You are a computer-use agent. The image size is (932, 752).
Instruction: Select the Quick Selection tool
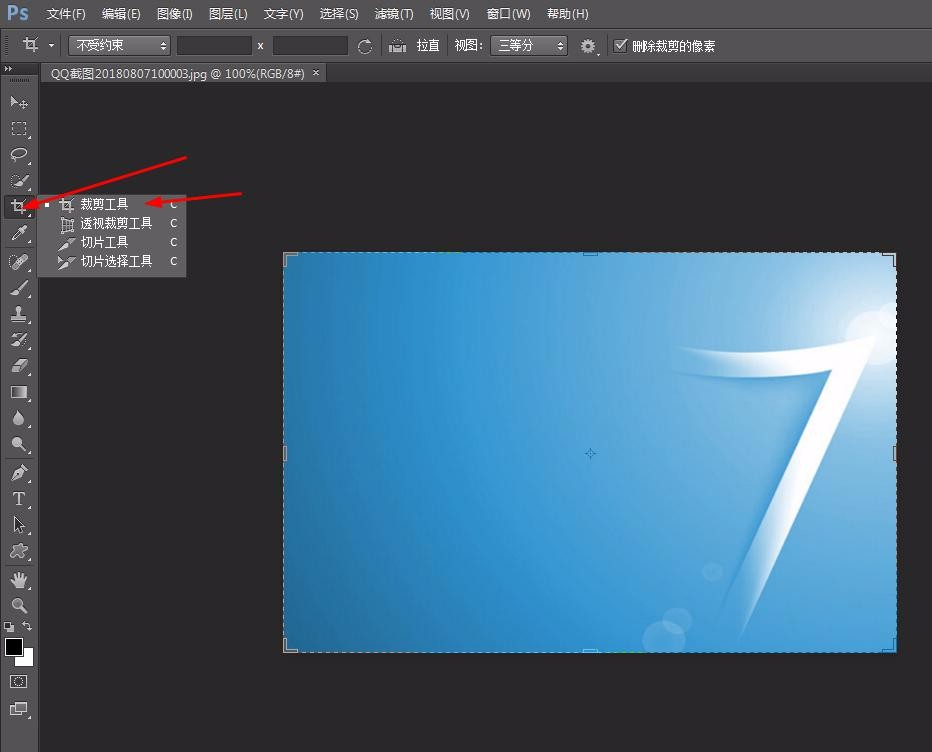18,181
